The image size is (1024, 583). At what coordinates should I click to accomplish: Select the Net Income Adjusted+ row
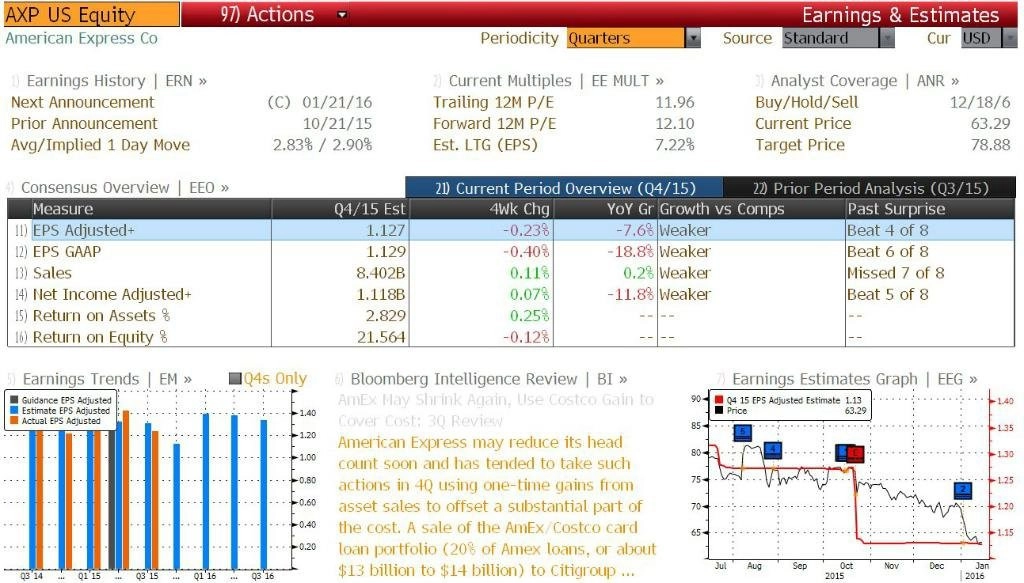511,294
